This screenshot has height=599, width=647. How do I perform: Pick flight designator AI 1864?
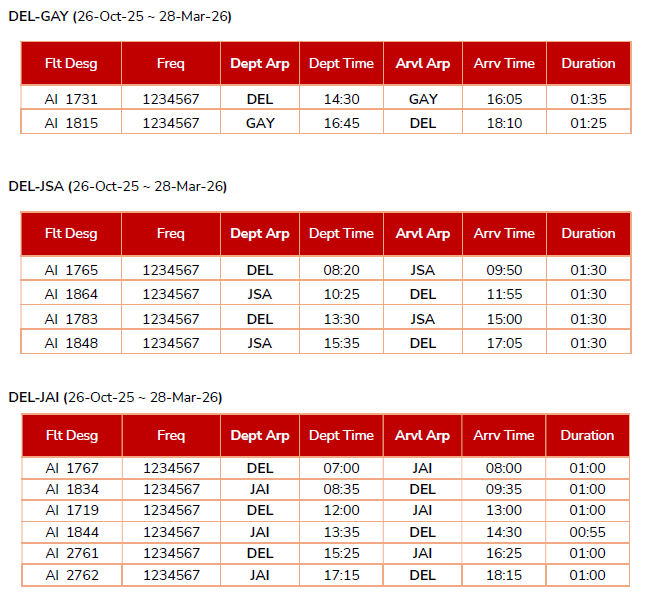tap(71, 294)
